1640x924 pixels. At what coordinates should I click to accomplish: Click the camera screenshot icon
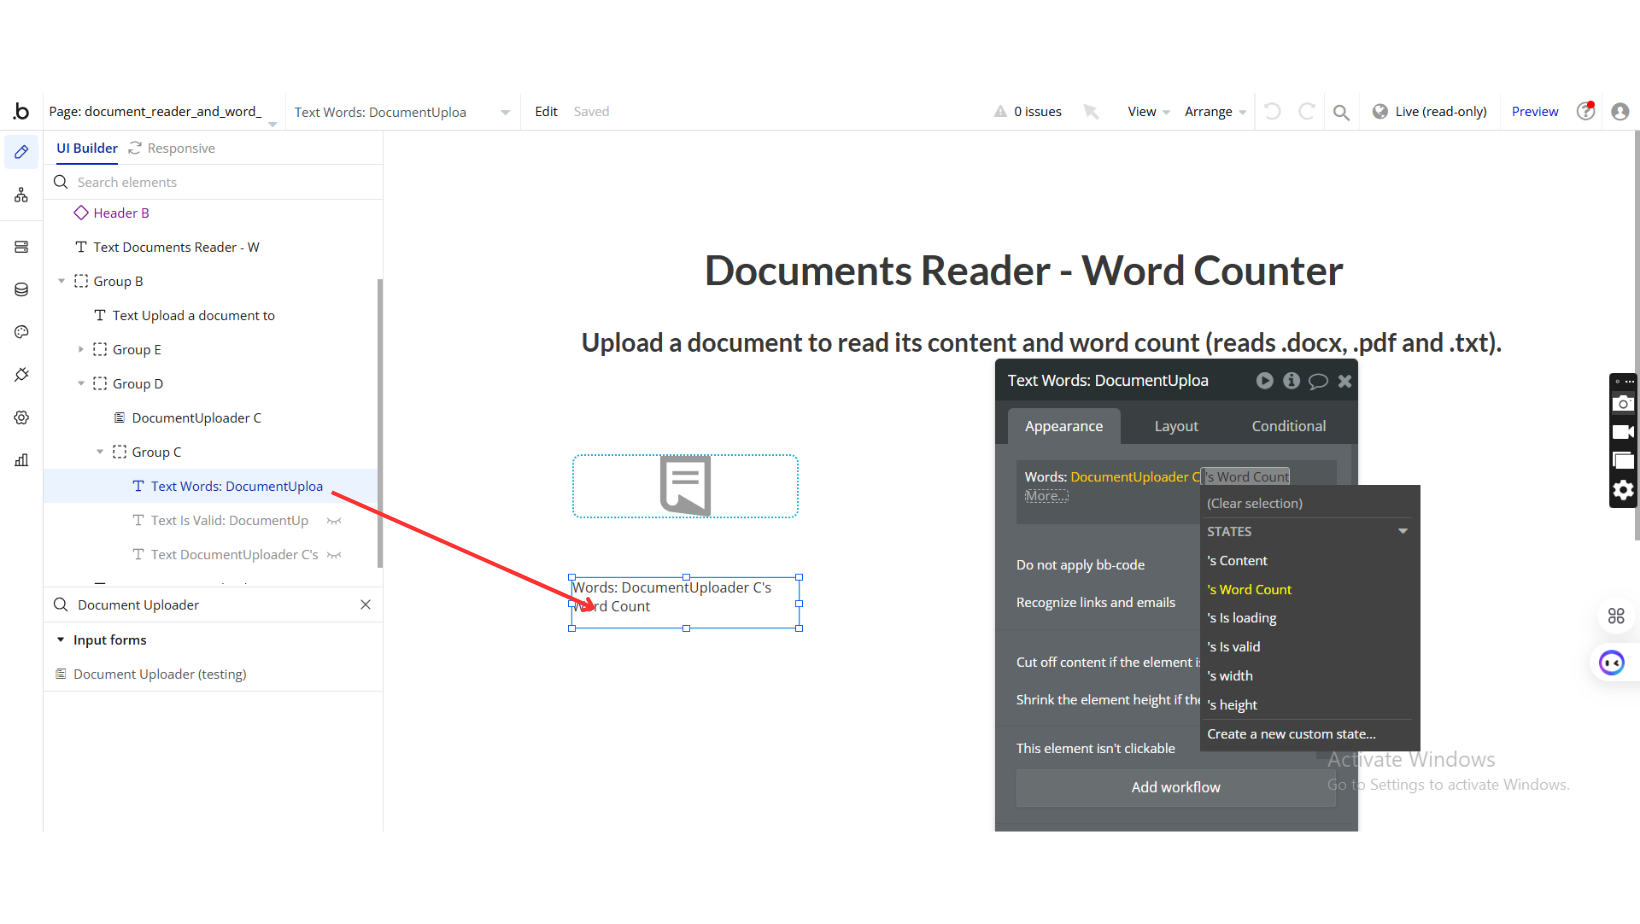[1623, 404]
